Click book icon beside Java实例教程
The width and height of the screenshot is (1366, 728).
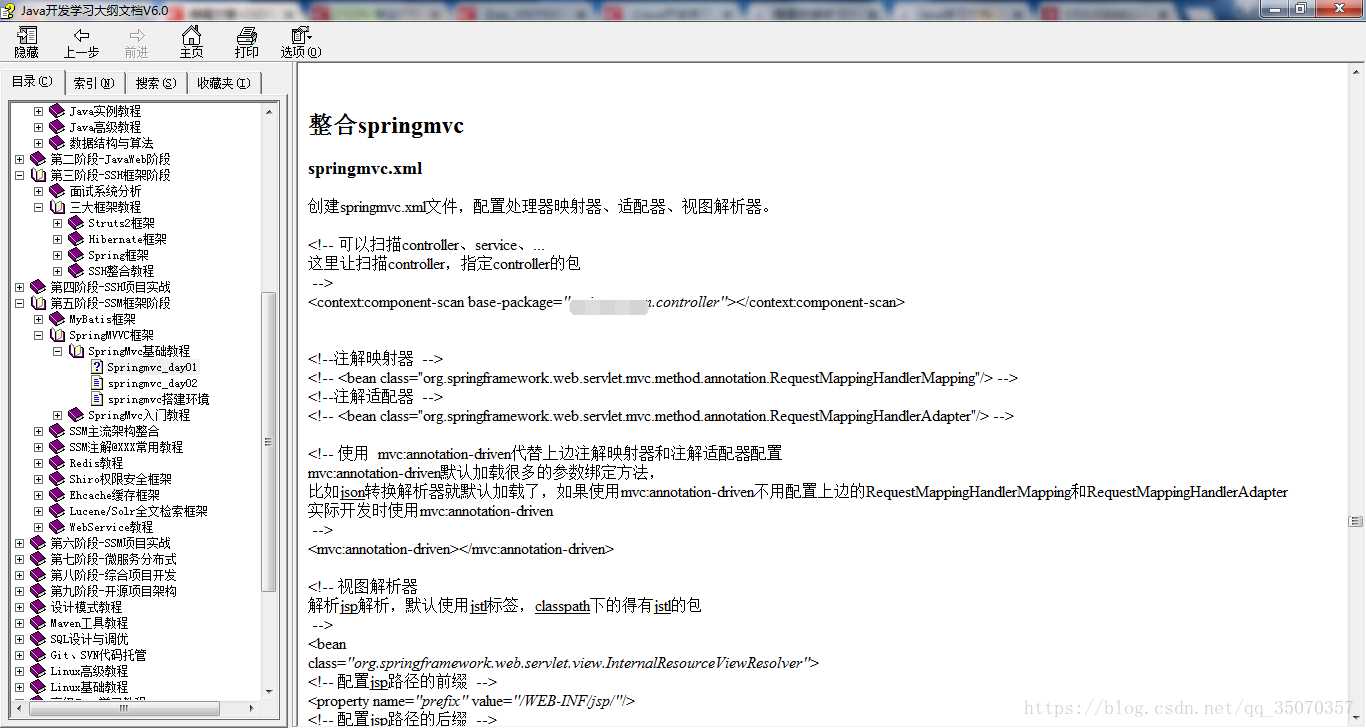tap(57, 111)
